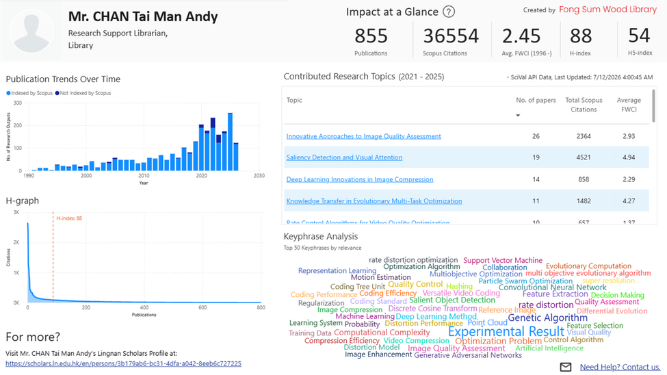Click the research topics table scrollbar
667x375 pixels.
pos(654,105)
